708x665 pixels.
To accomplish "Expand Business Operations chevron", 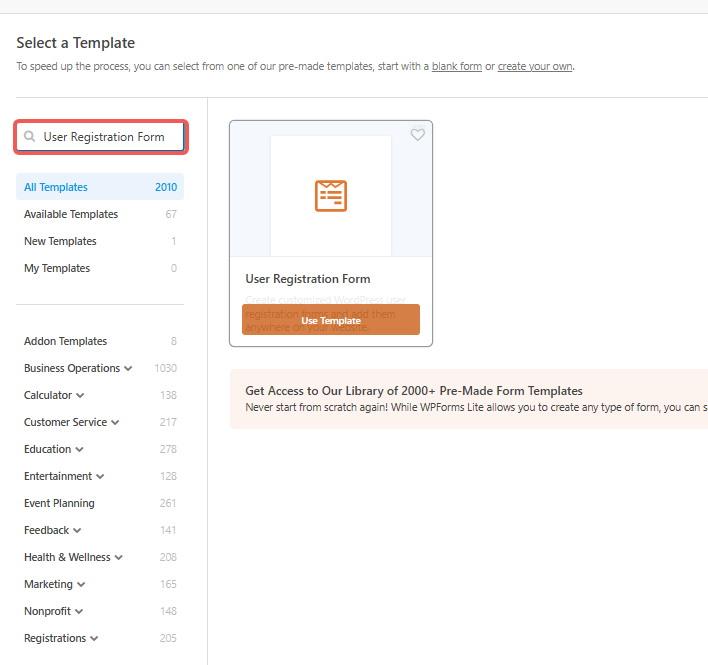I will pos(128,369).
